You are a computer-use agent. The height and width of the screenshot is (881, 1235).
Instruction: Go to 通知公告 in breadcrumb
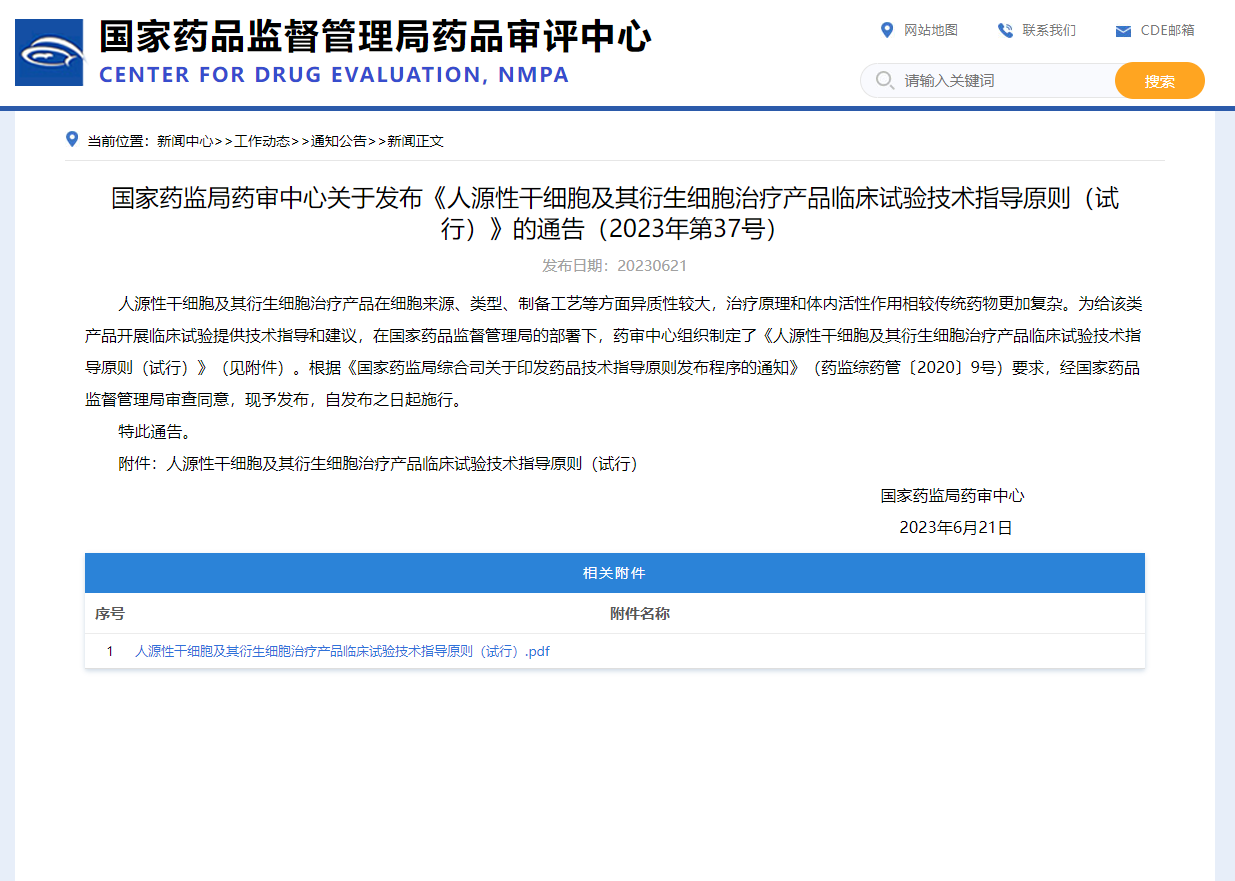tap(339, 141)
